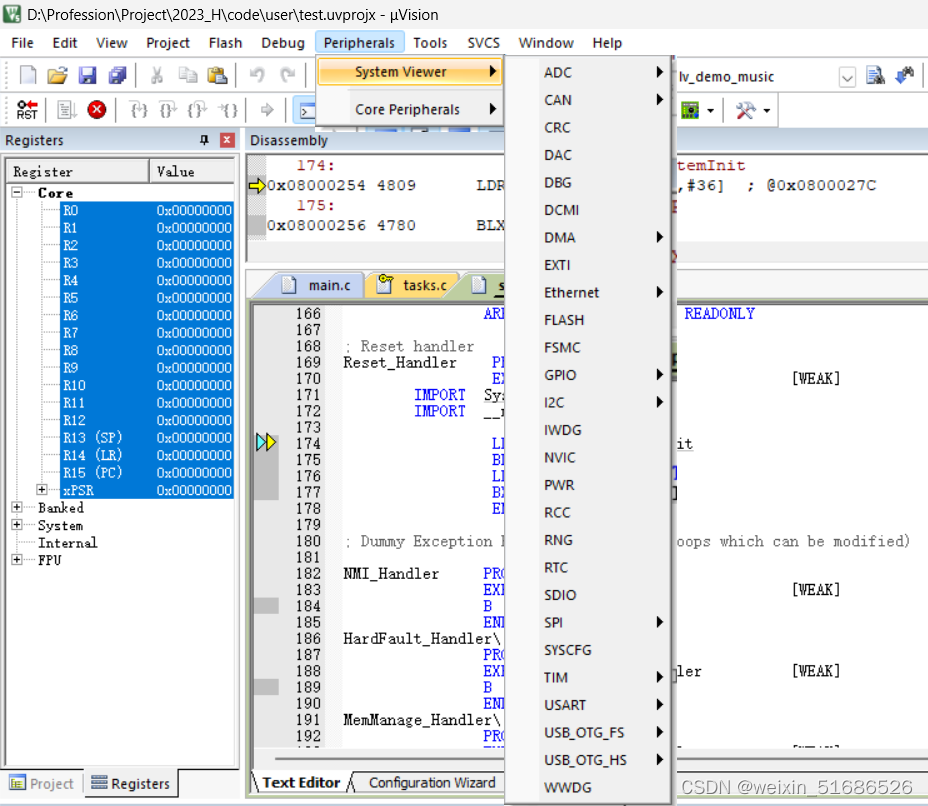Viewport: 928px width, 806px height.
Task: Close the Registers panel
Action: pyautogui.click(x=227, y=140)
